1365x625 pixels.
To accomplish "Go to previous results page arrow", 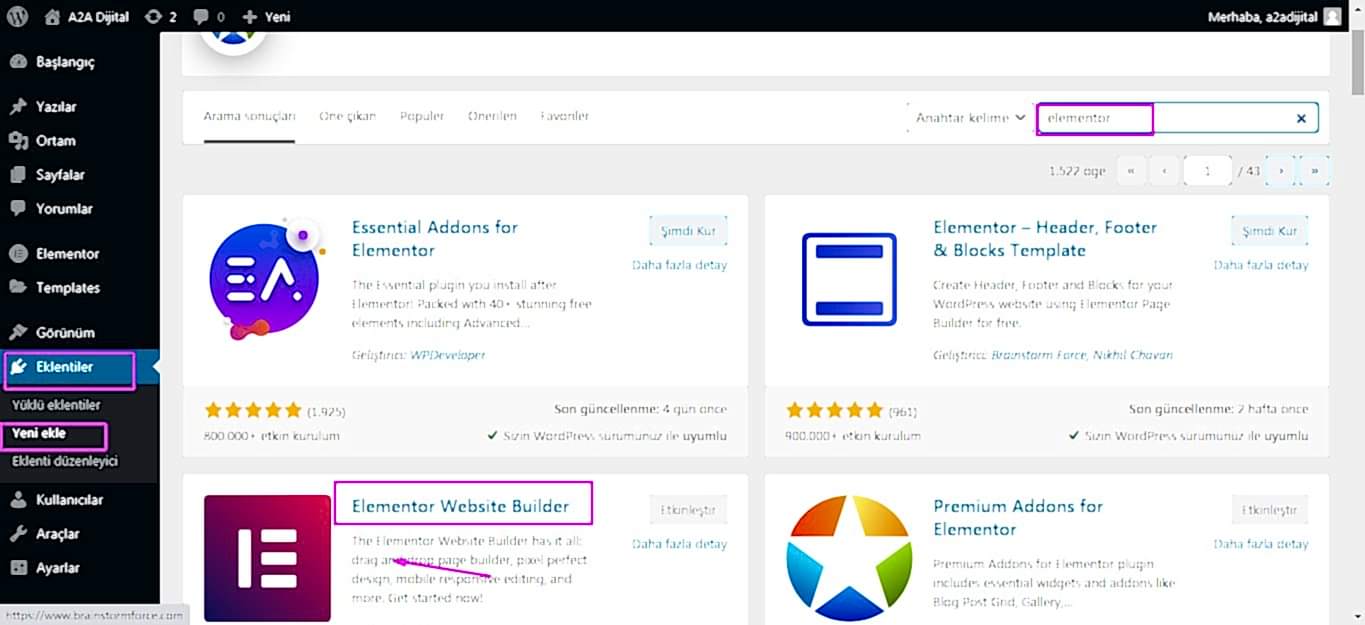I will point(1163,171).
